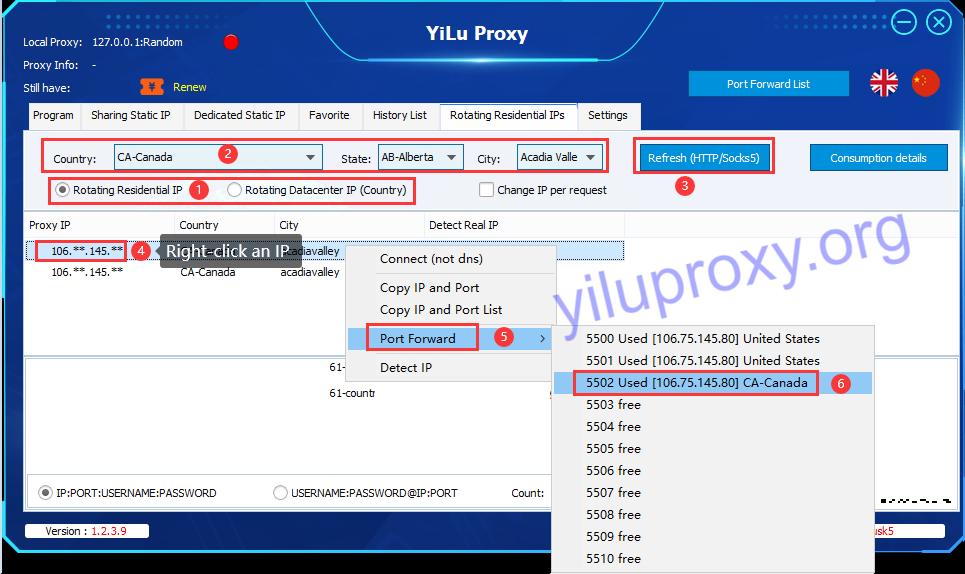Image resolution: width=965 pixels, height=574 pixels.
Task: Select port 5500 Used United States
Action: [713, 339]
